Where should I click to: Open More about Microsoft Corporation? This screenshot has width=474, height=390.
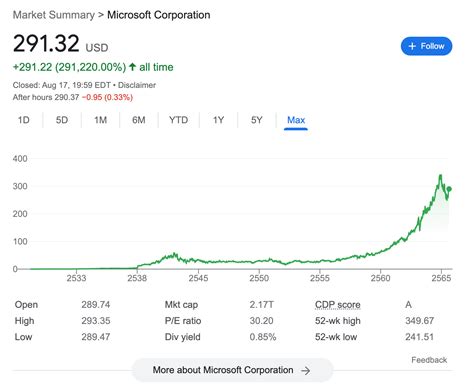(232, 370)
